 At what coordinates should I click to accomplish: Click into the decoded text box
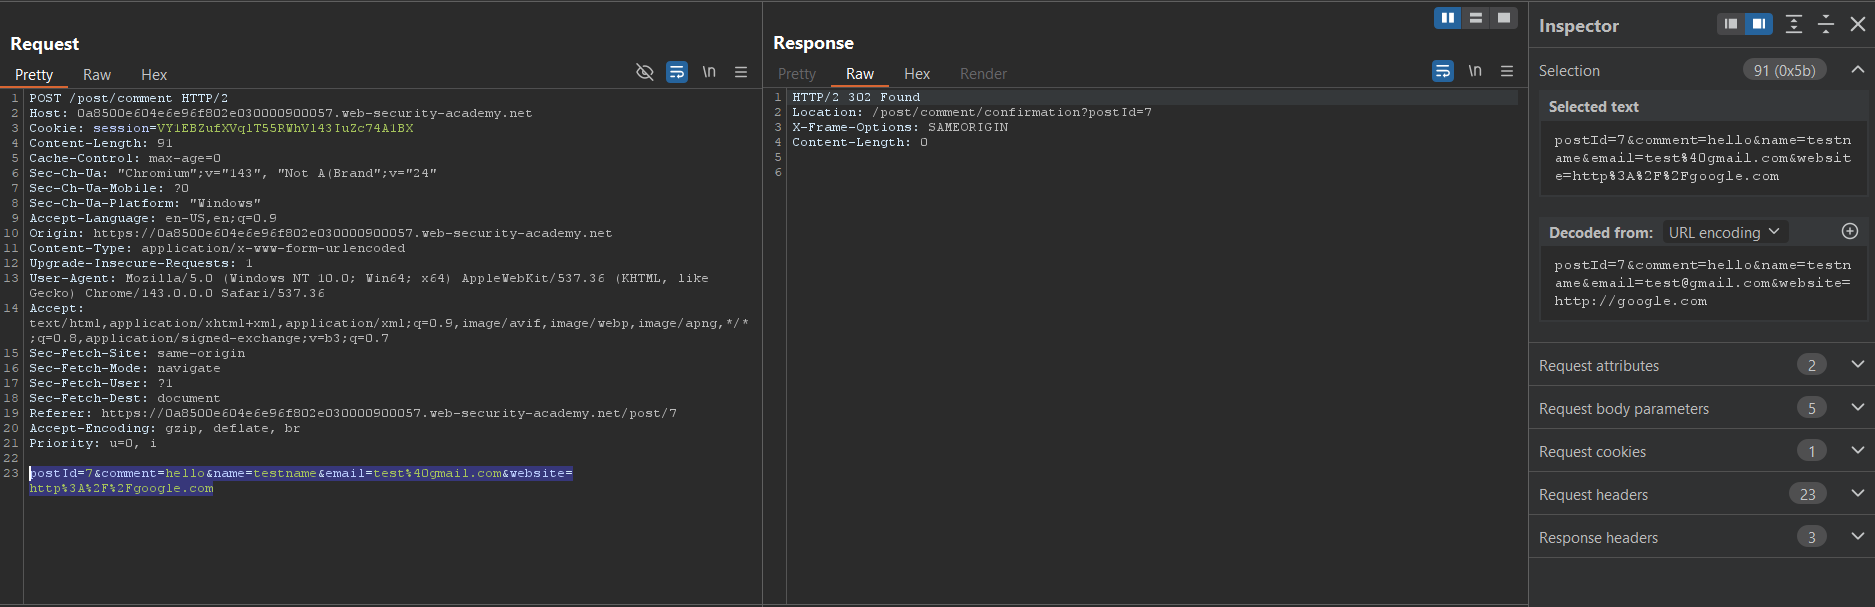coord(1703,283)
